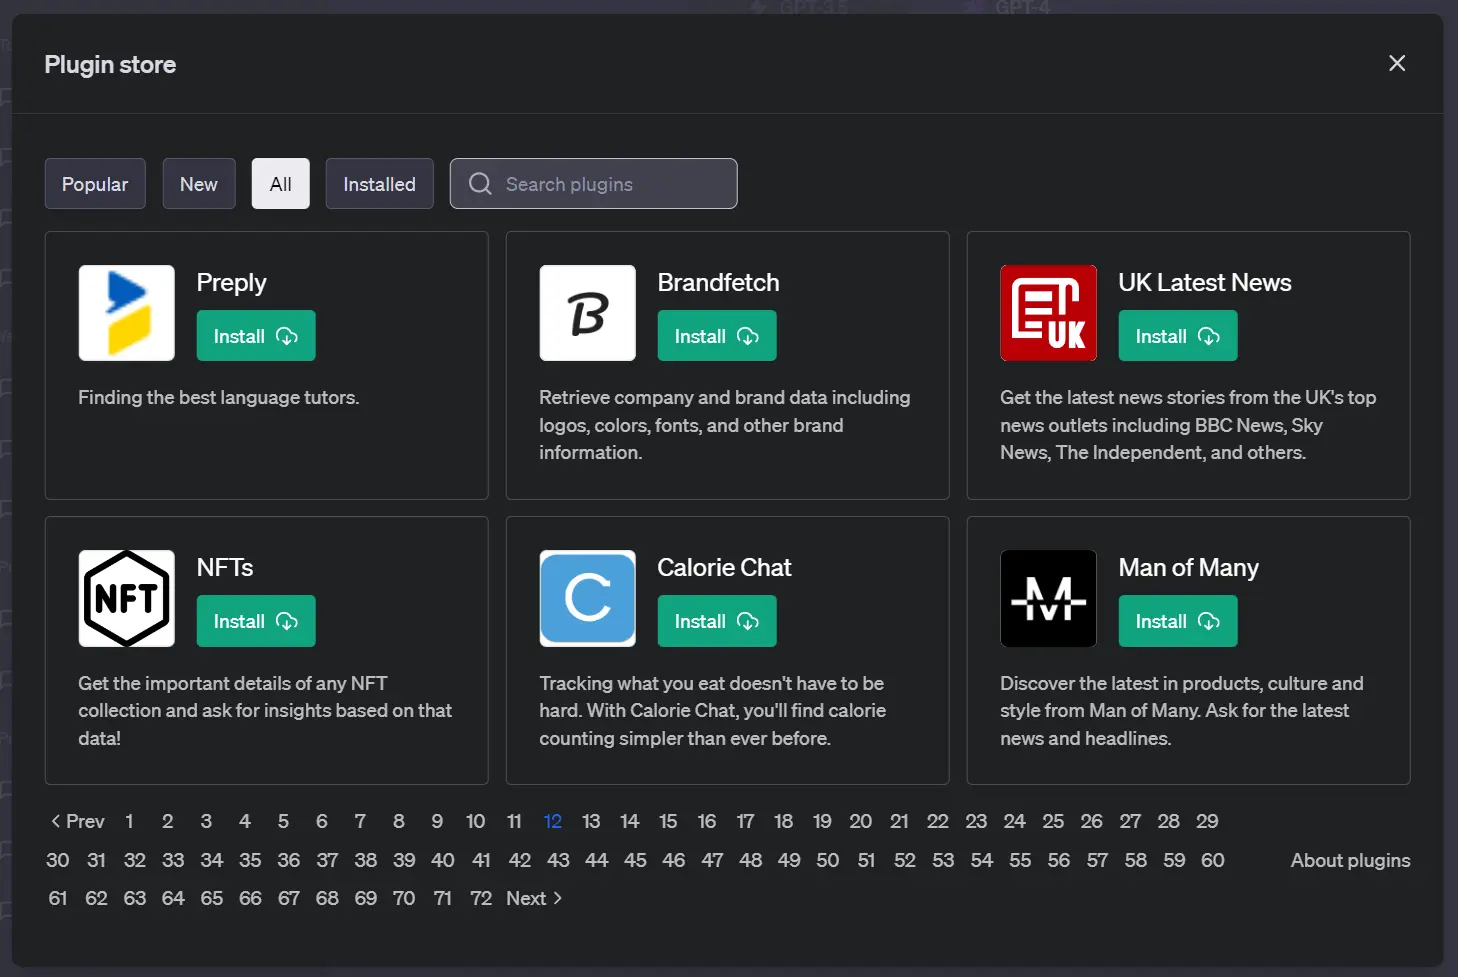This screenshot has height=977, width=1458.
Task: Jump to page 45
Action: coord(635,860)
